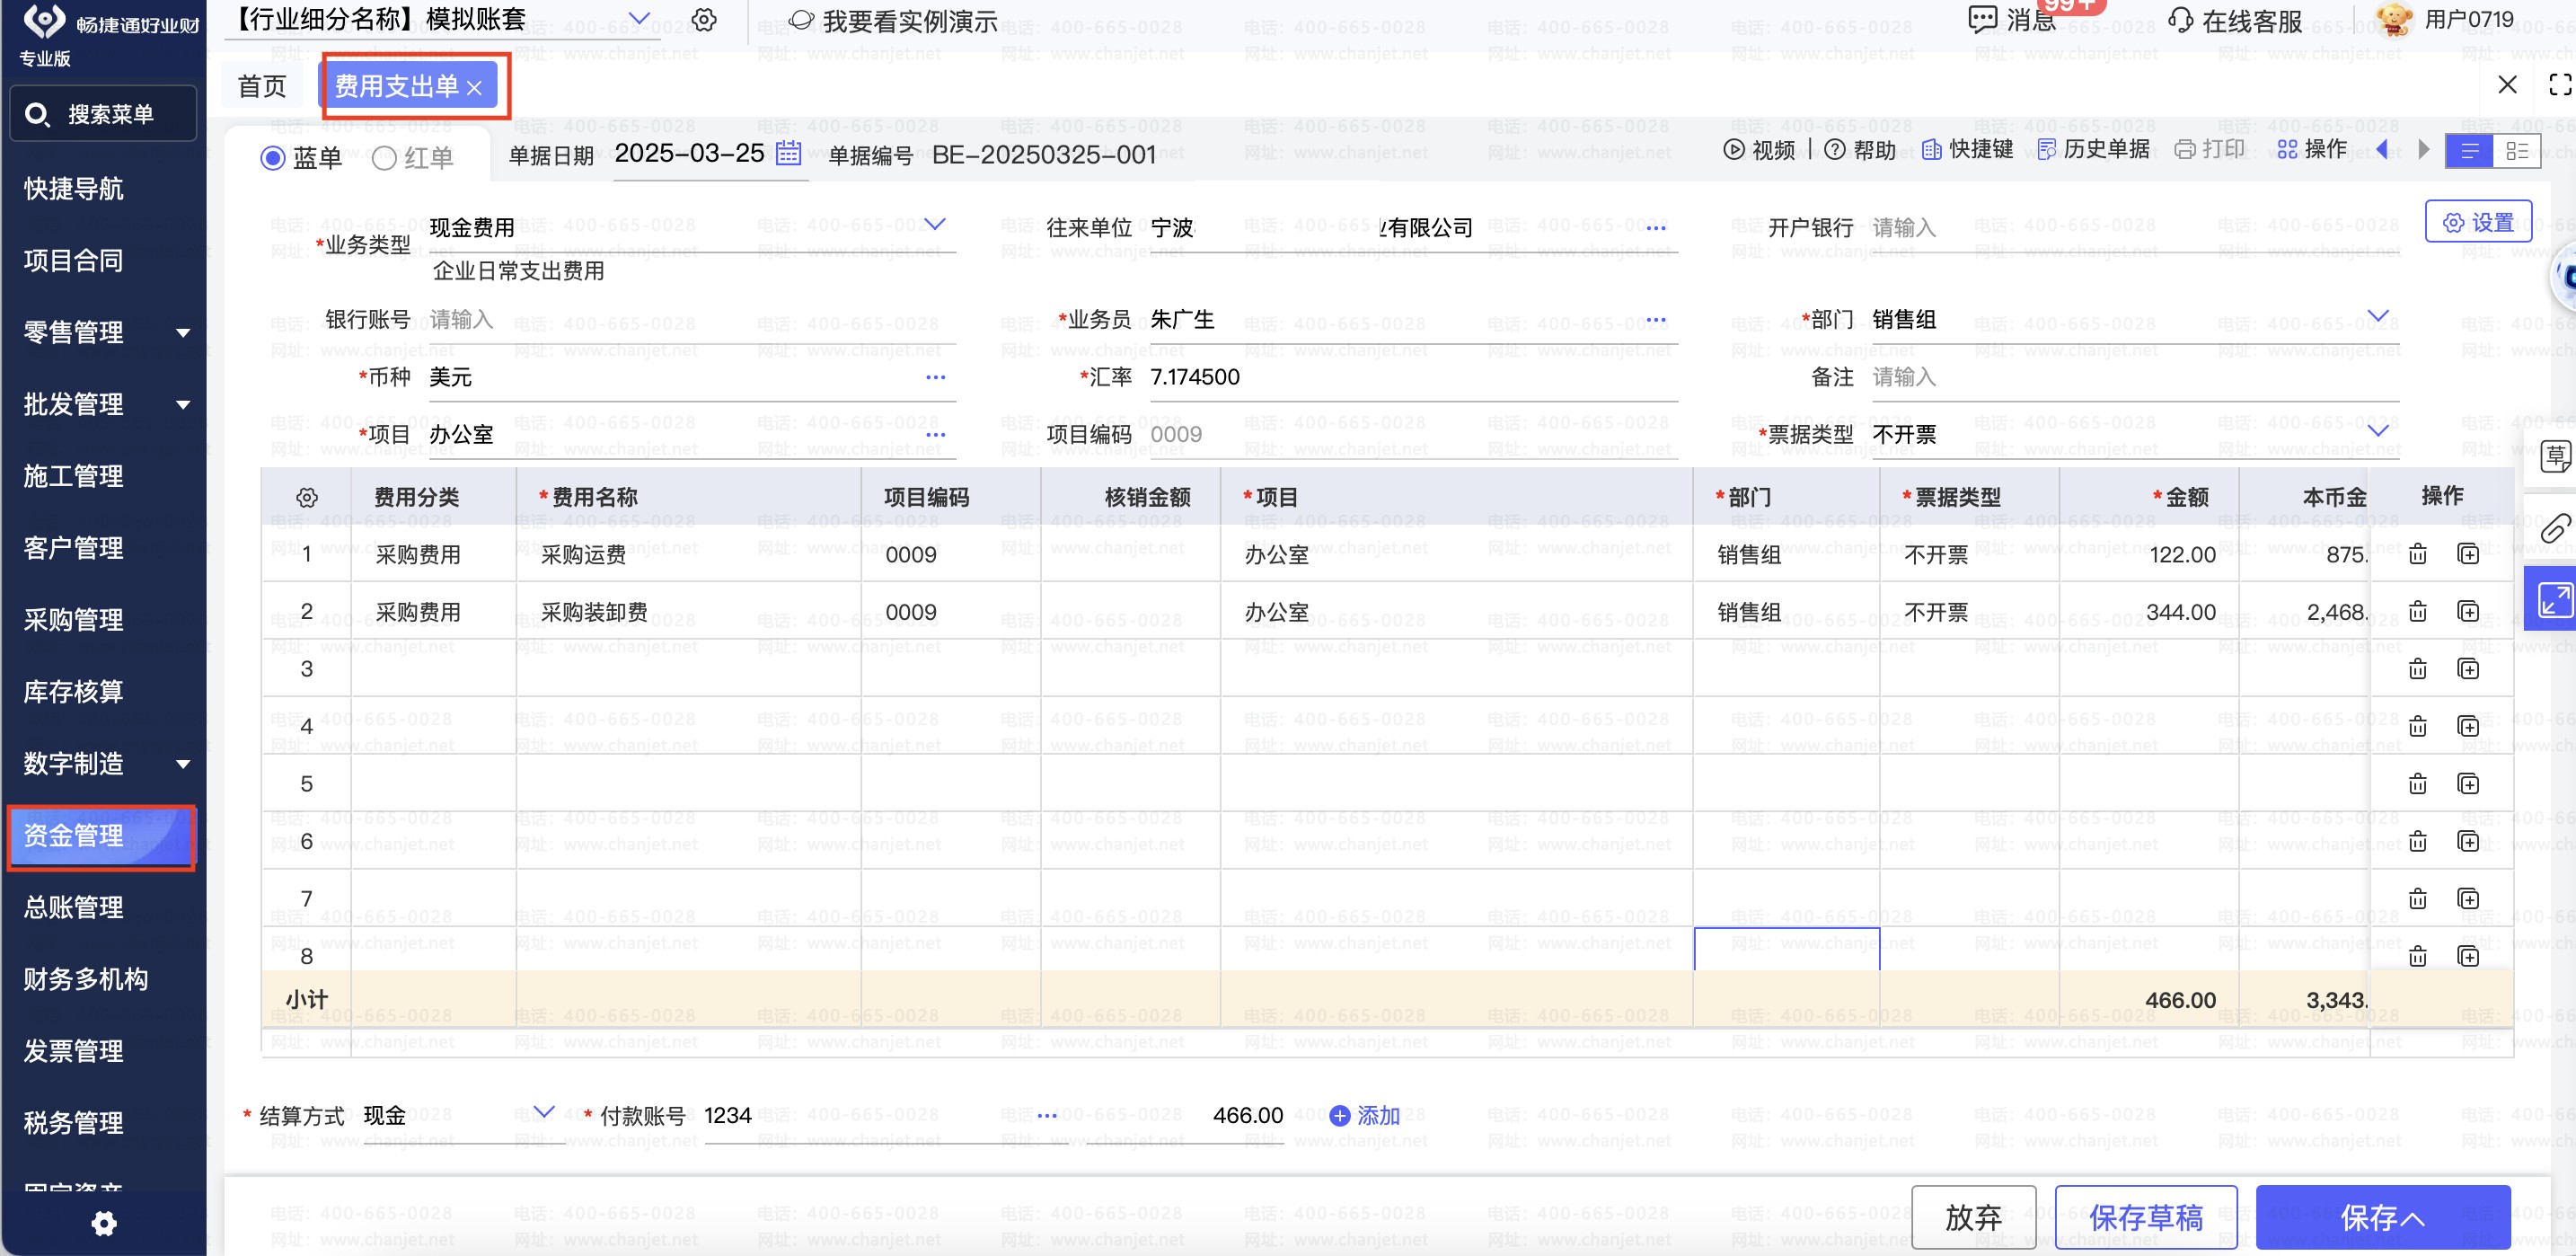
Task: Open 项目合同 in sidebar
Action: pos(73,261)
